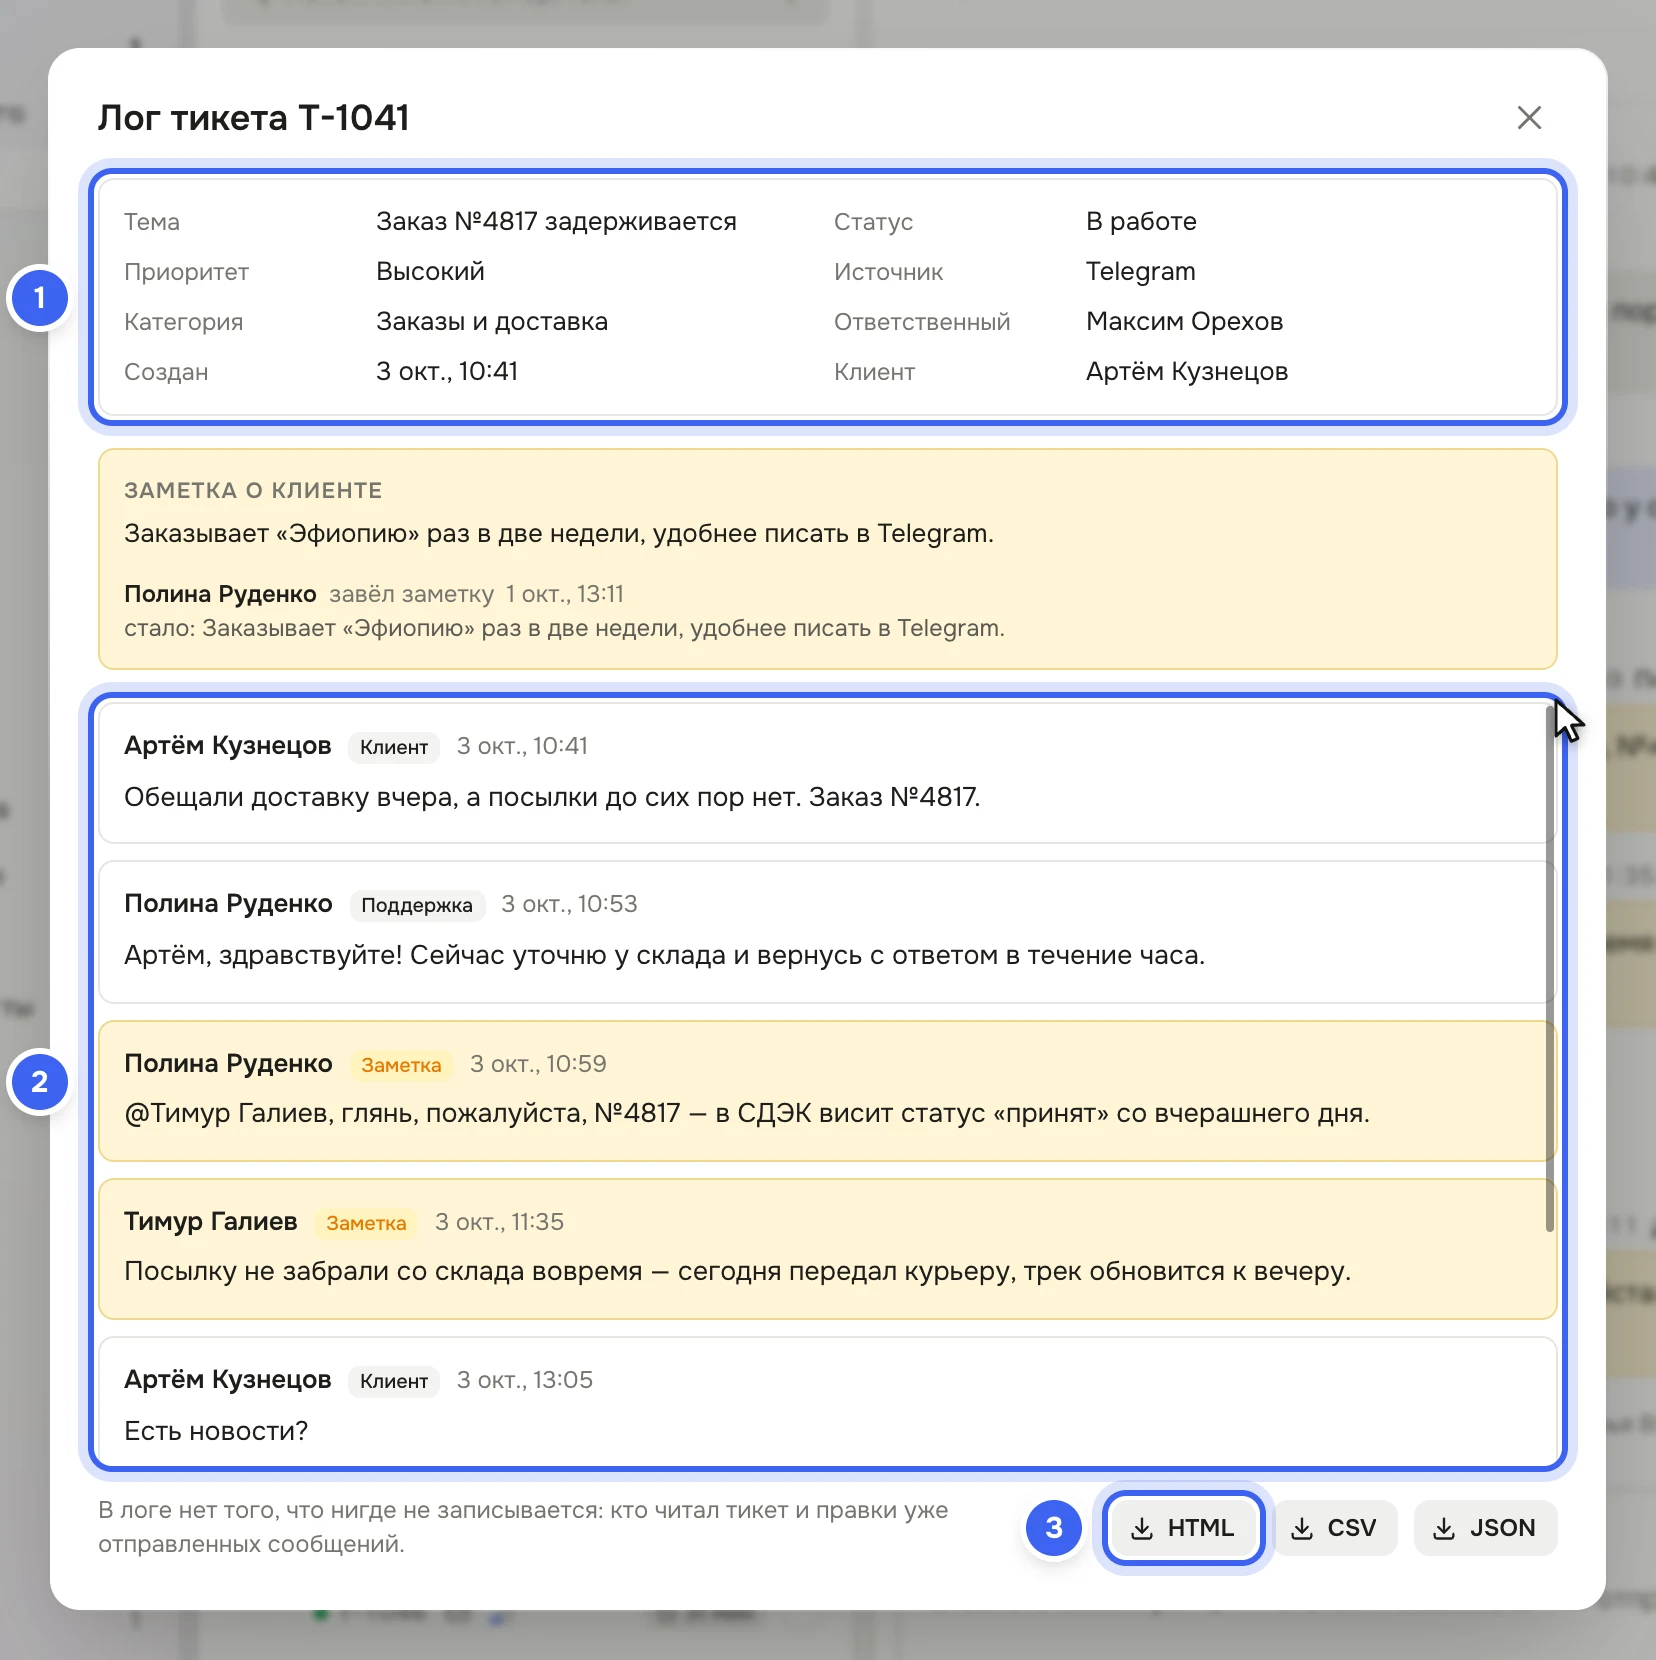The width and height of the screenshot is (1656, 1660).
Task: Click the client name "Артём Кузнецов" in ticket details
Action: click(1187, 371)
